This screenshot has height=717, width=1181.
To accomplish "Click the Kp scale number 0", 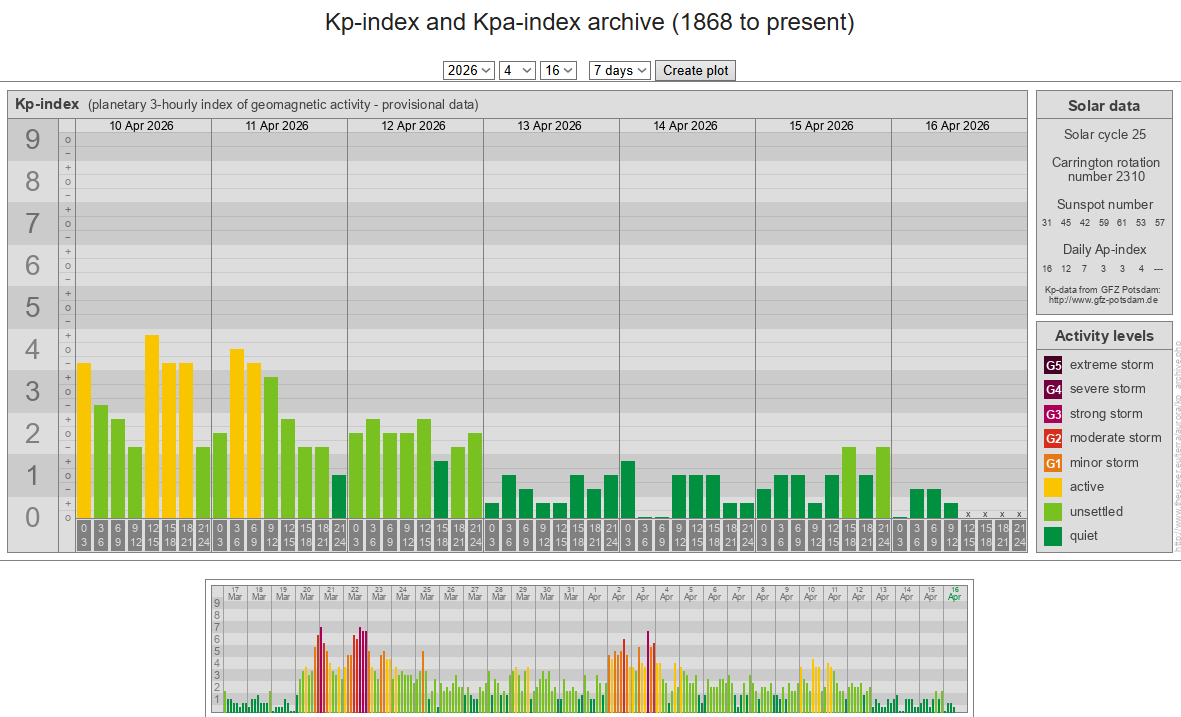I will (x=32, y=517).
